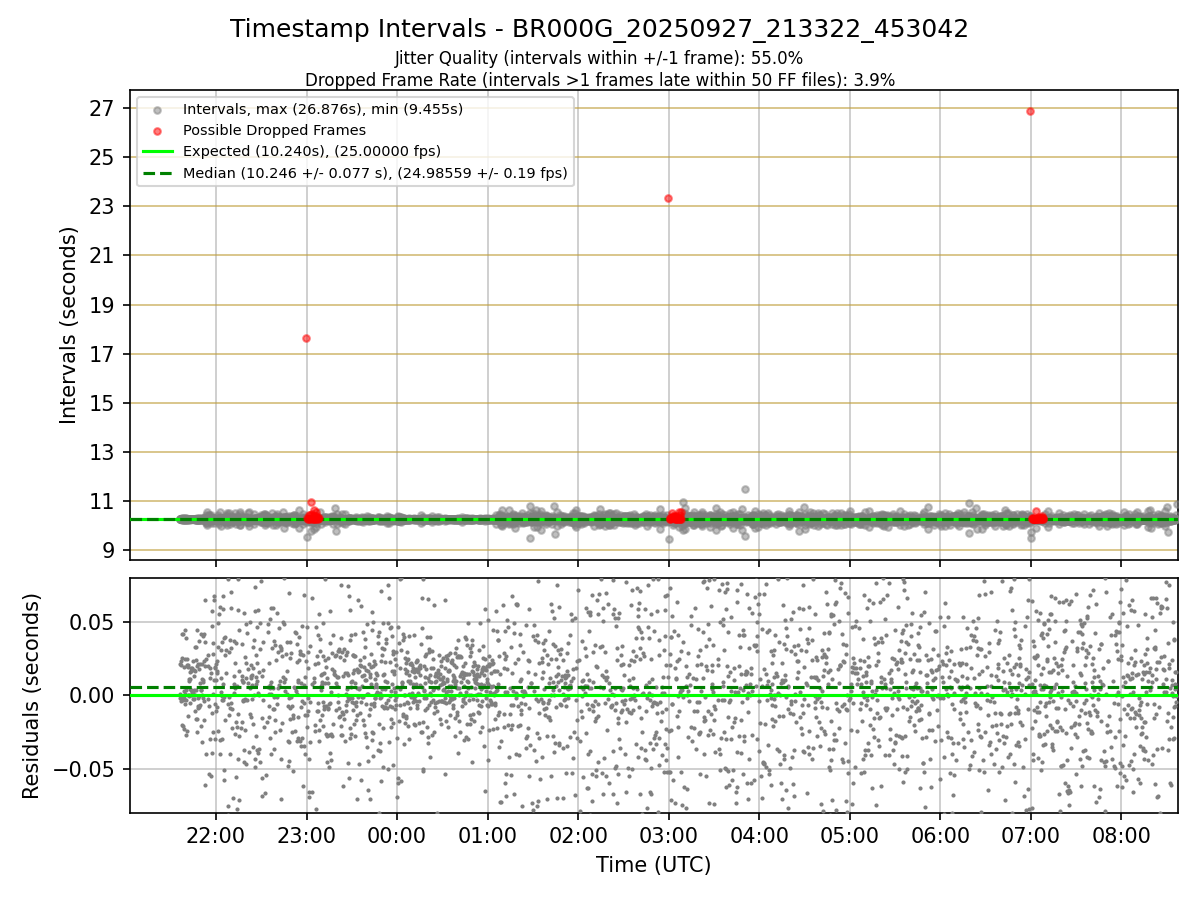Click the 'Dropped Frame Rate' subtitle line showing 3.9%
This screenshot has width=1200, height=900.
pos(599,79)
